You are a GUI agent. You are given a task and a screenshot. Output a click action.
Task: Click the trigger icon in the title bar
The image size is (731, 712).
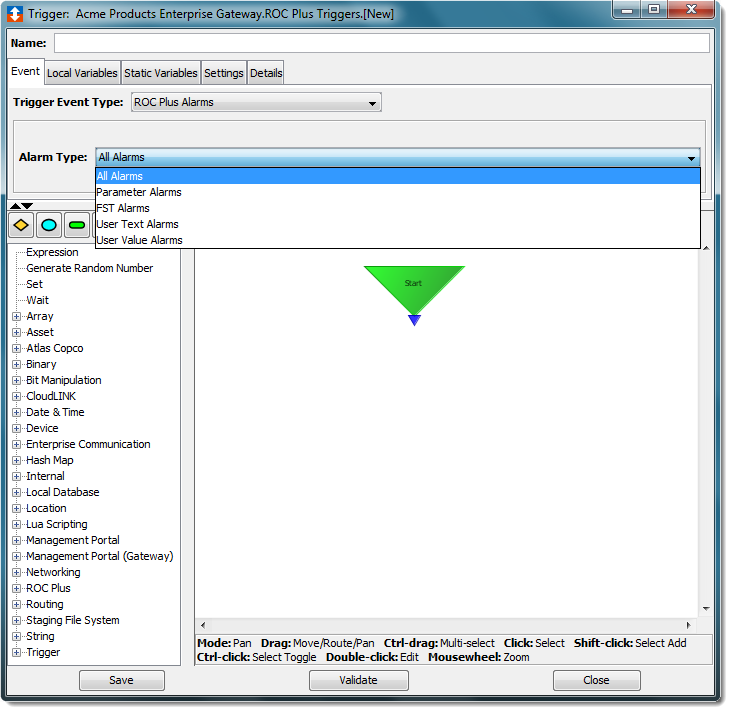point(16,14)
